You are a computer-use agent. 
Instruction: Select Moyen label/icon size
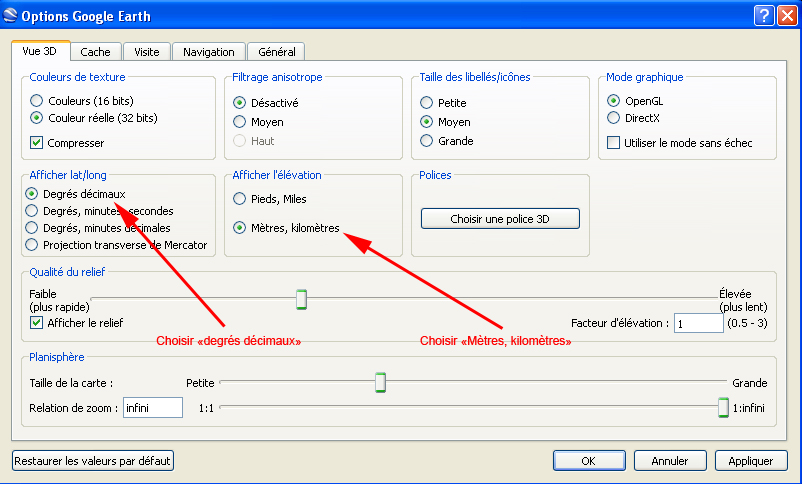pyautogui.click(x=427, y=122)
